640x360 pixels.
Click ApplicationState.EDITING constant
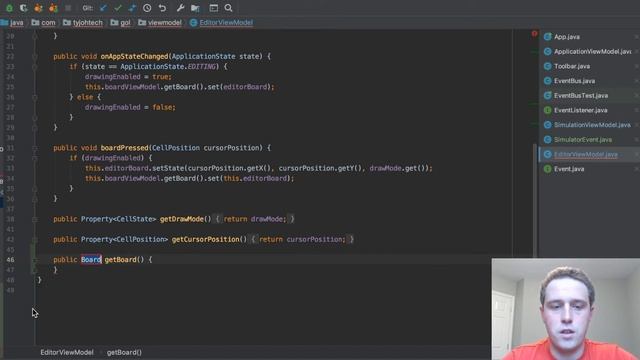168,67
